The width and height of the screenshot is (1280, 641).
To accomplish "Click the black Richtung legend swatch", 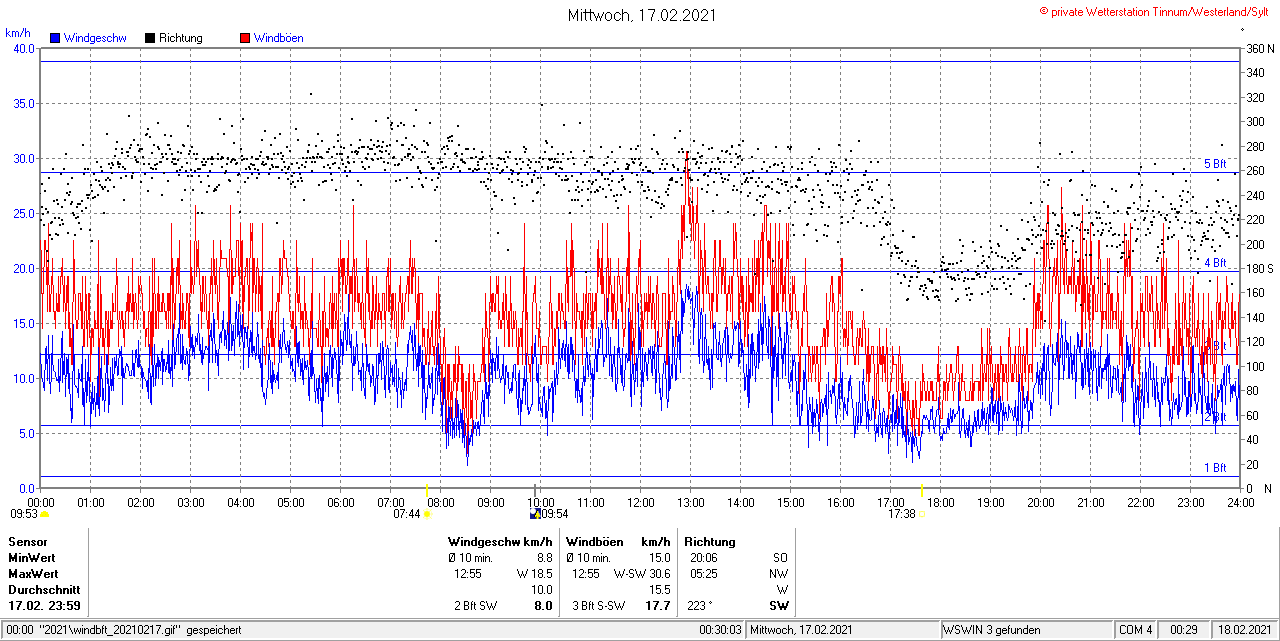I will 150,38.
